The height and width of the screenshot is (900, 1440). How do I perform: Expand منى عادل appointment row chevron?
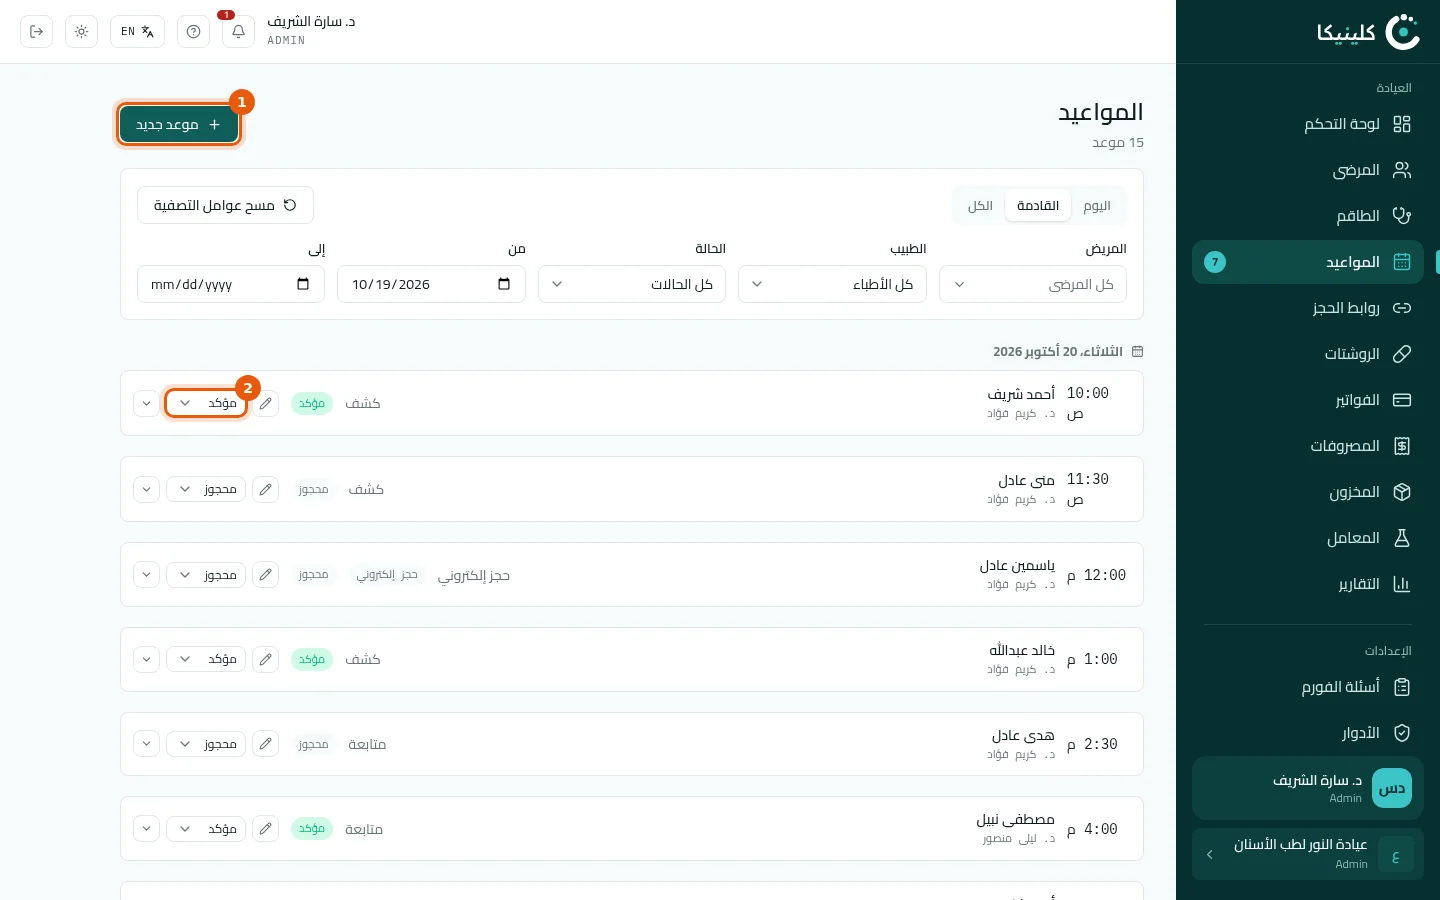pos(146,489)
